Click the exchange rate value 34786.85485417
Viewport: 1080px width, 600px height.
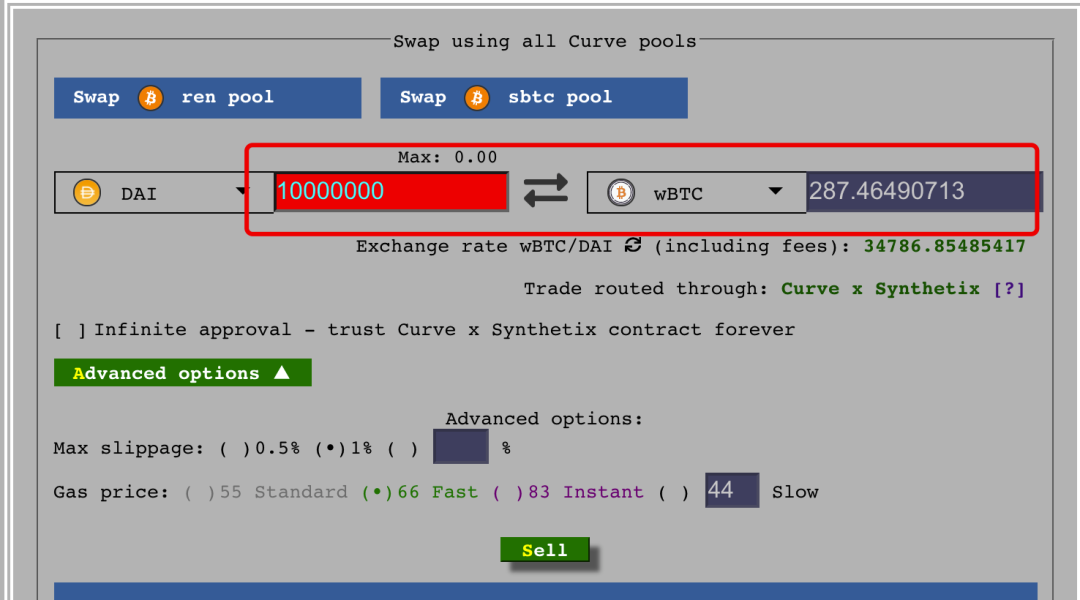pos(944,247)
